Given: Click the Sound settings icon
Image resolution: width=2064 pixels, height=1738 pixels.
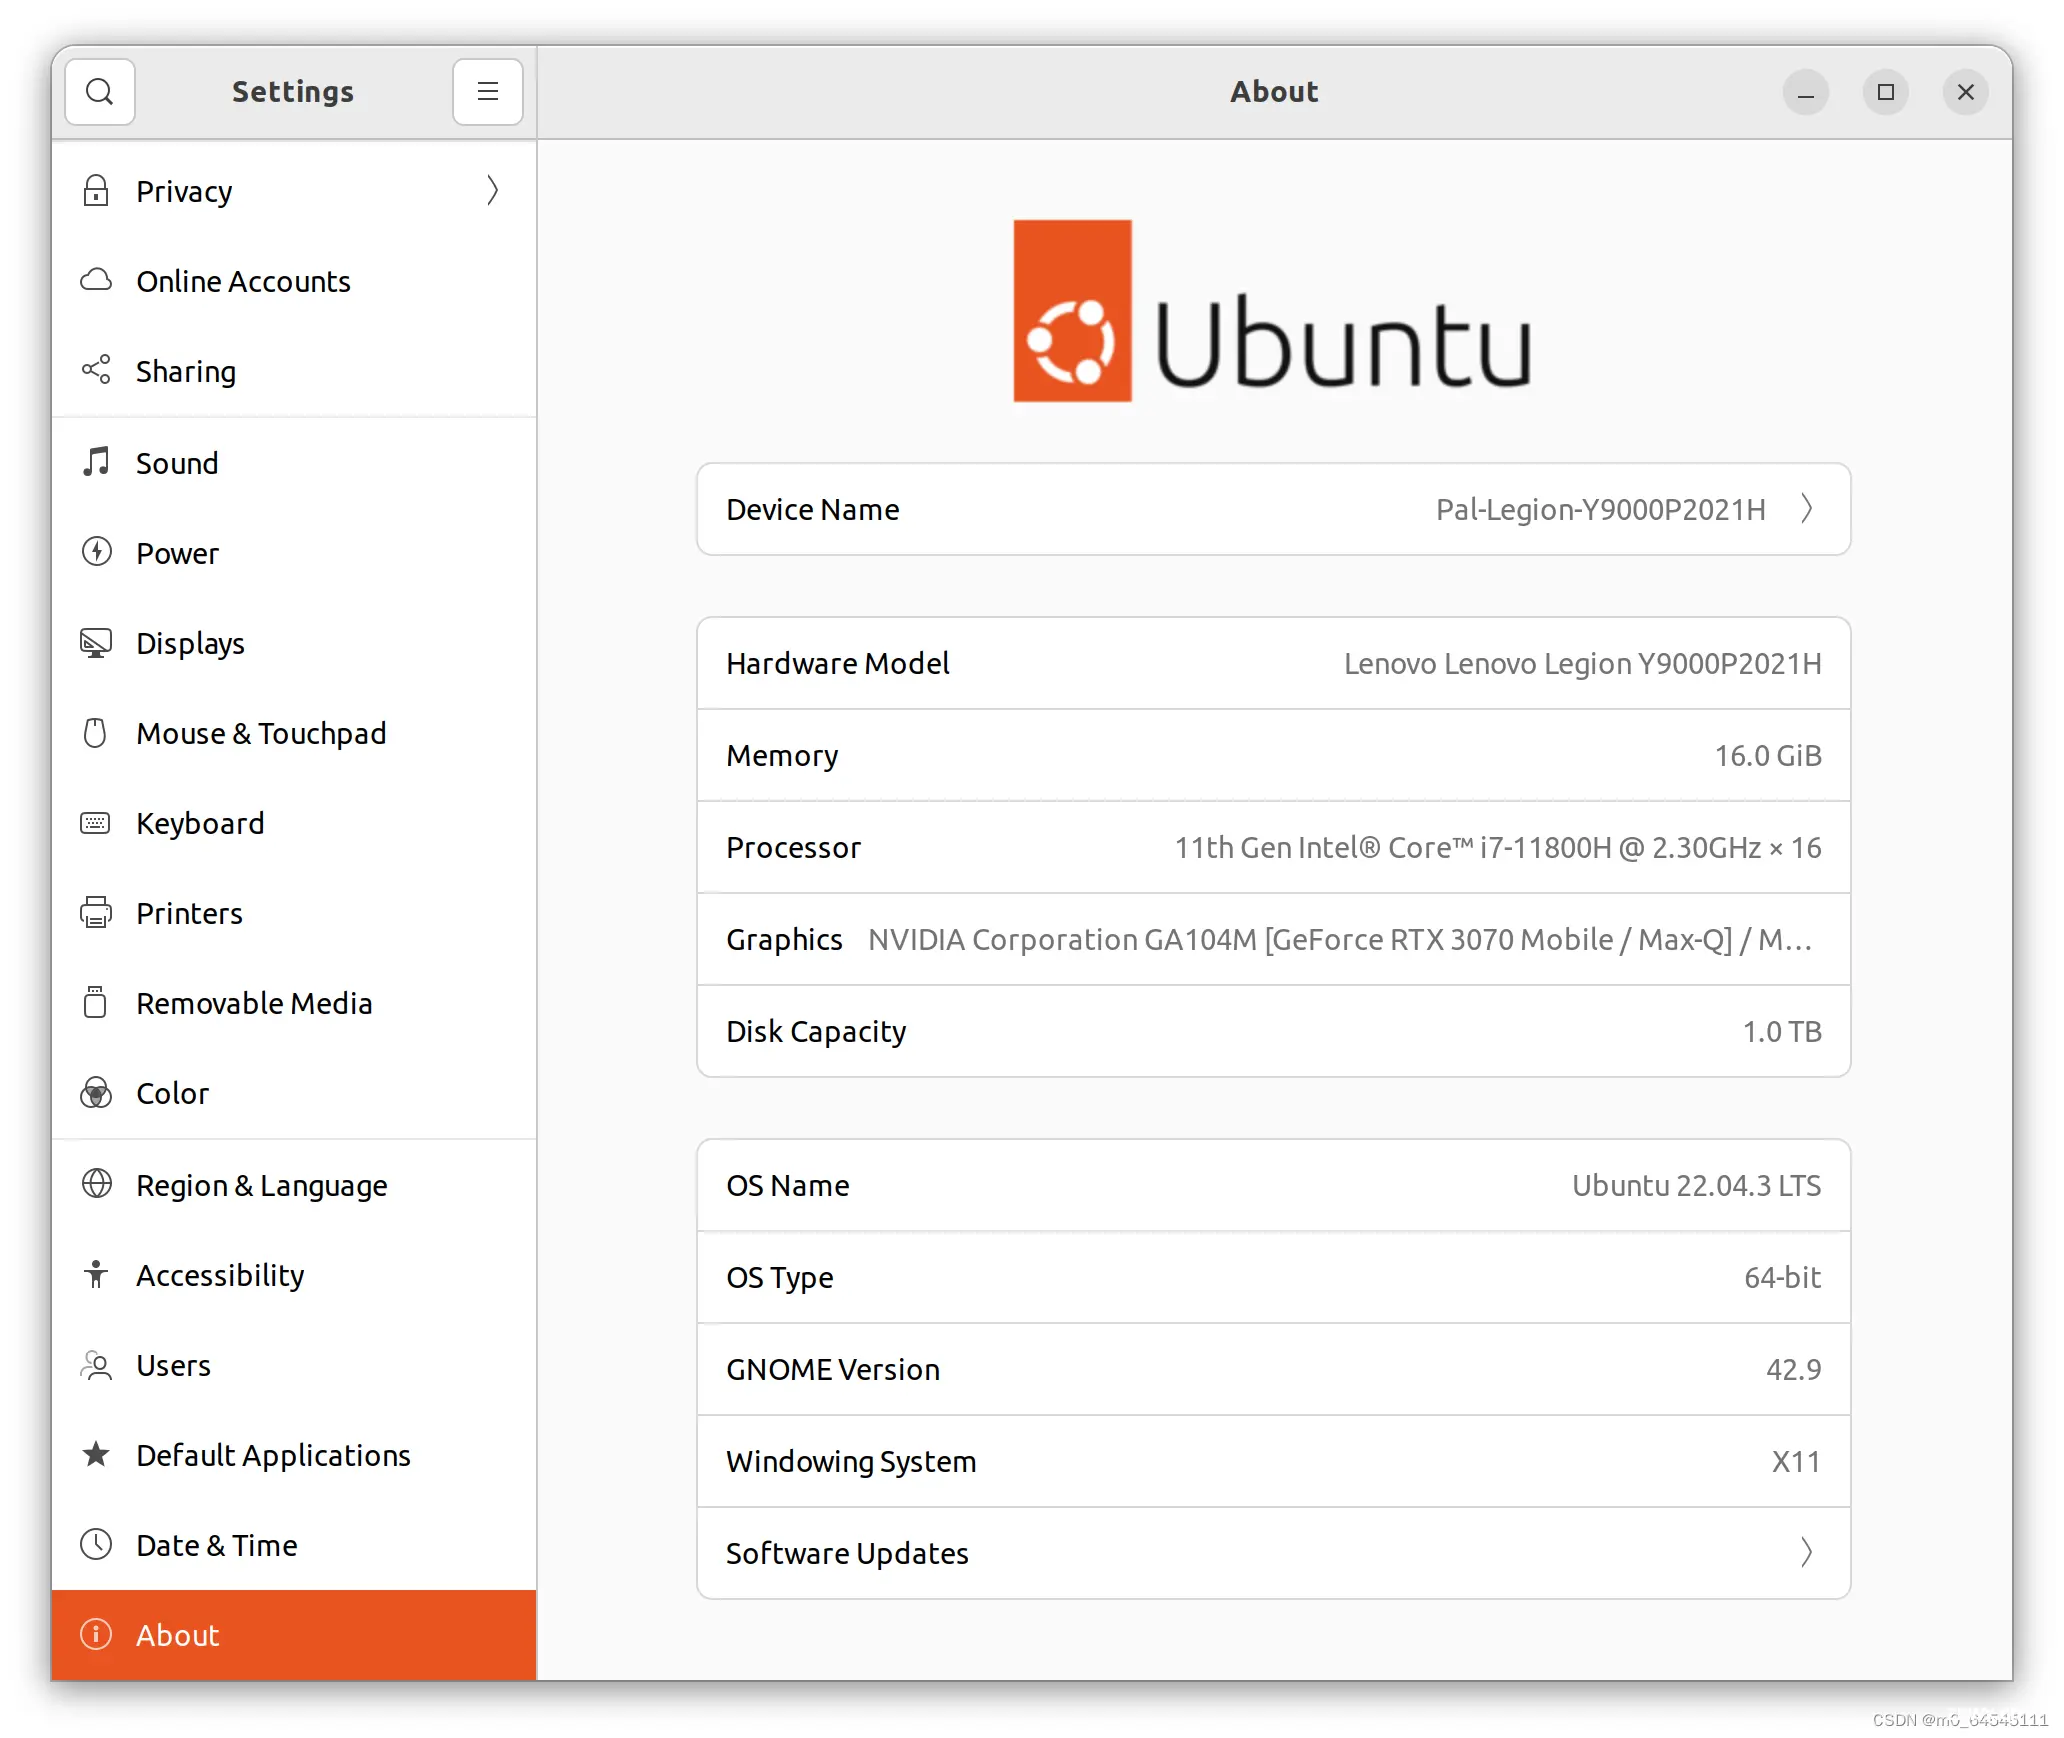Looking at the screenshot, I should pos(97,460).
